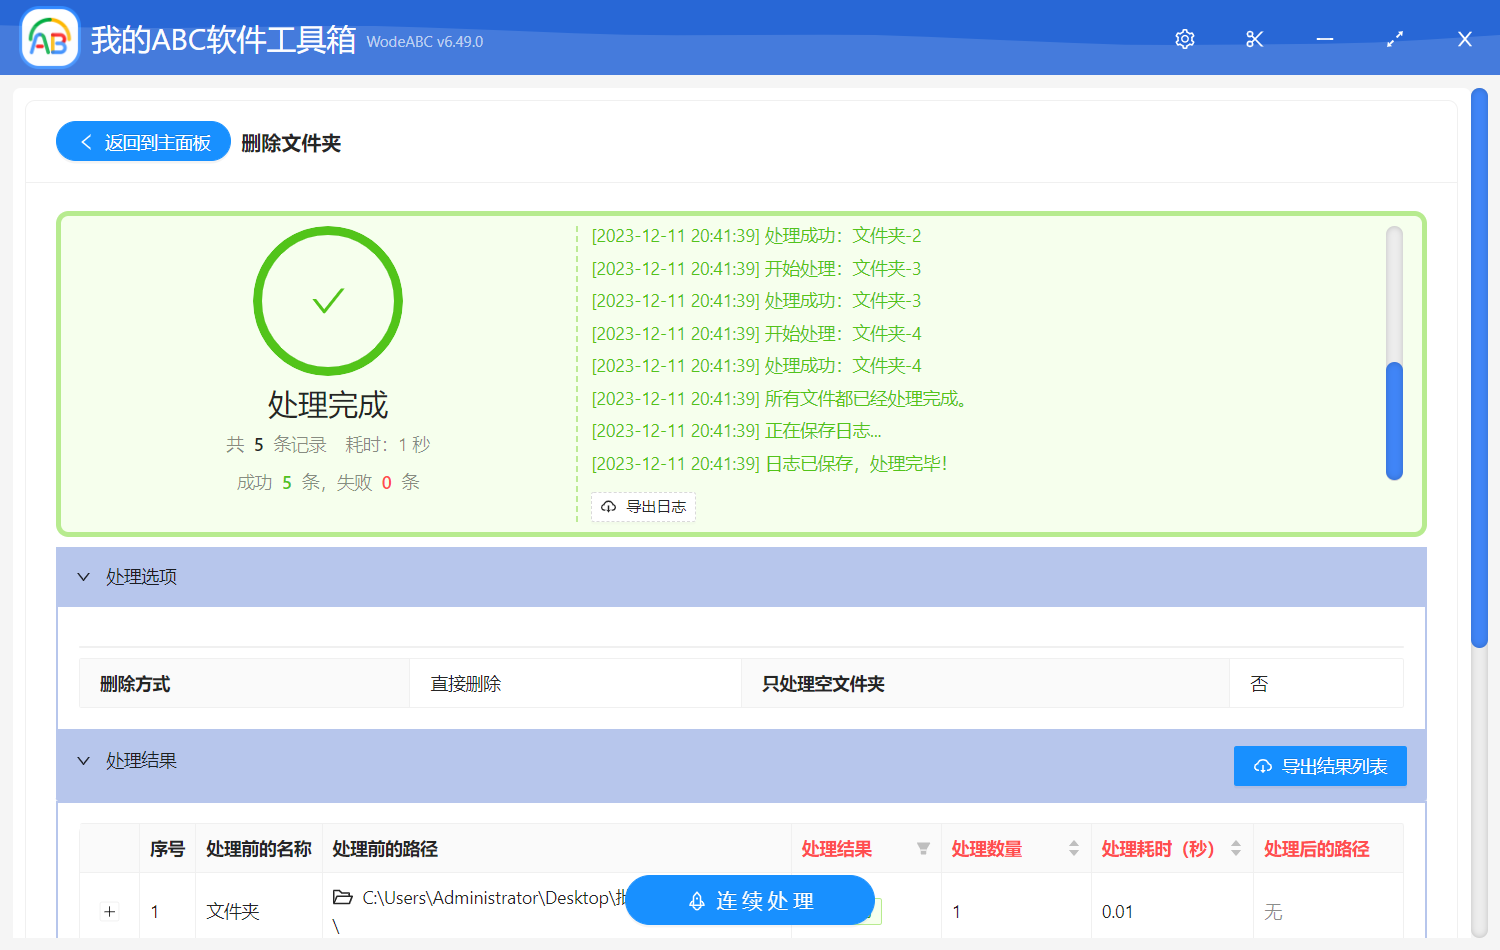
Task: Click the log panel scrollbar thumb
Action: [1394, 420]
